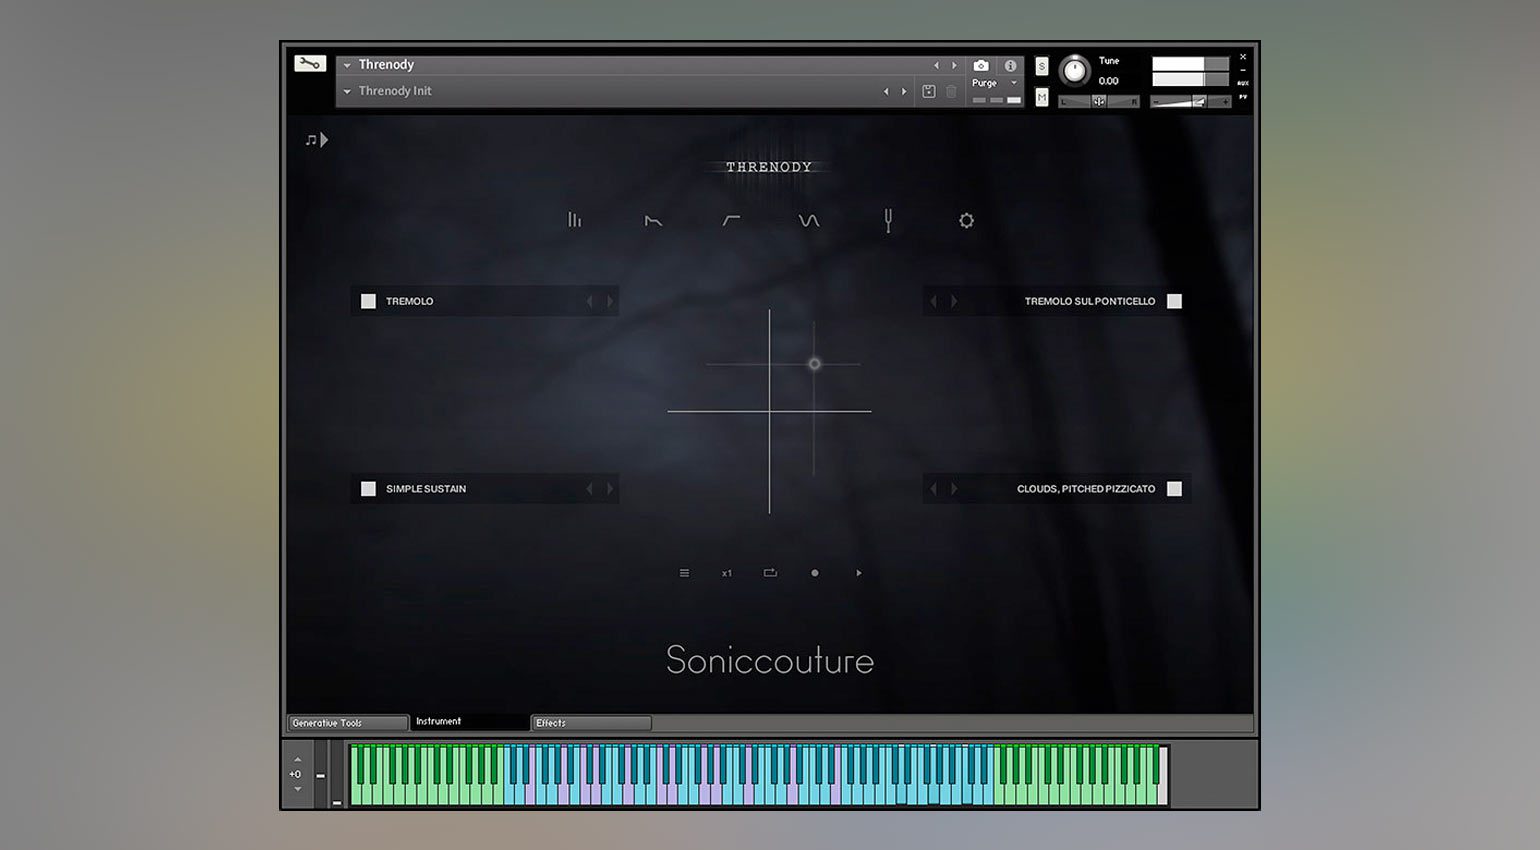Open the filter shape page icon
Image resolution: width=1540 pixels, height=850 pixels.
731,220
